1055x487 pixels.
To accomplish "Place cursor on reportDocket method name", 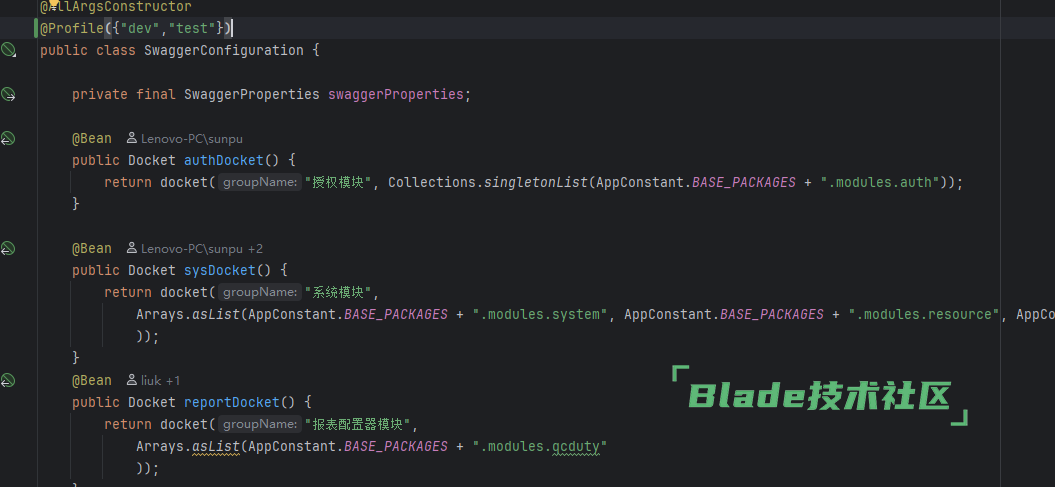I will point(231,402).
